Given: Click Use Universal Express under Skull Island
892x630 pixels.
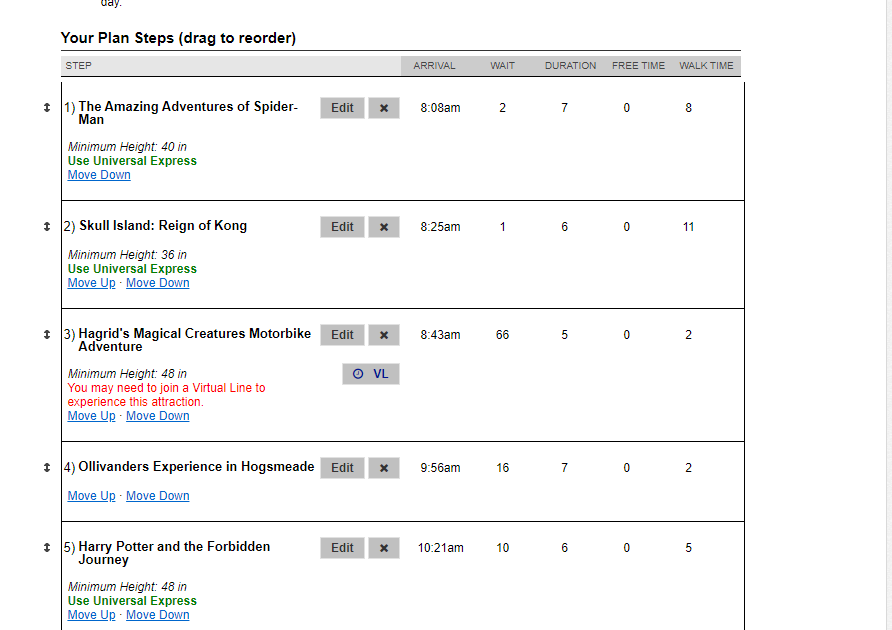Looking at the screenshot, I should 132,269.
